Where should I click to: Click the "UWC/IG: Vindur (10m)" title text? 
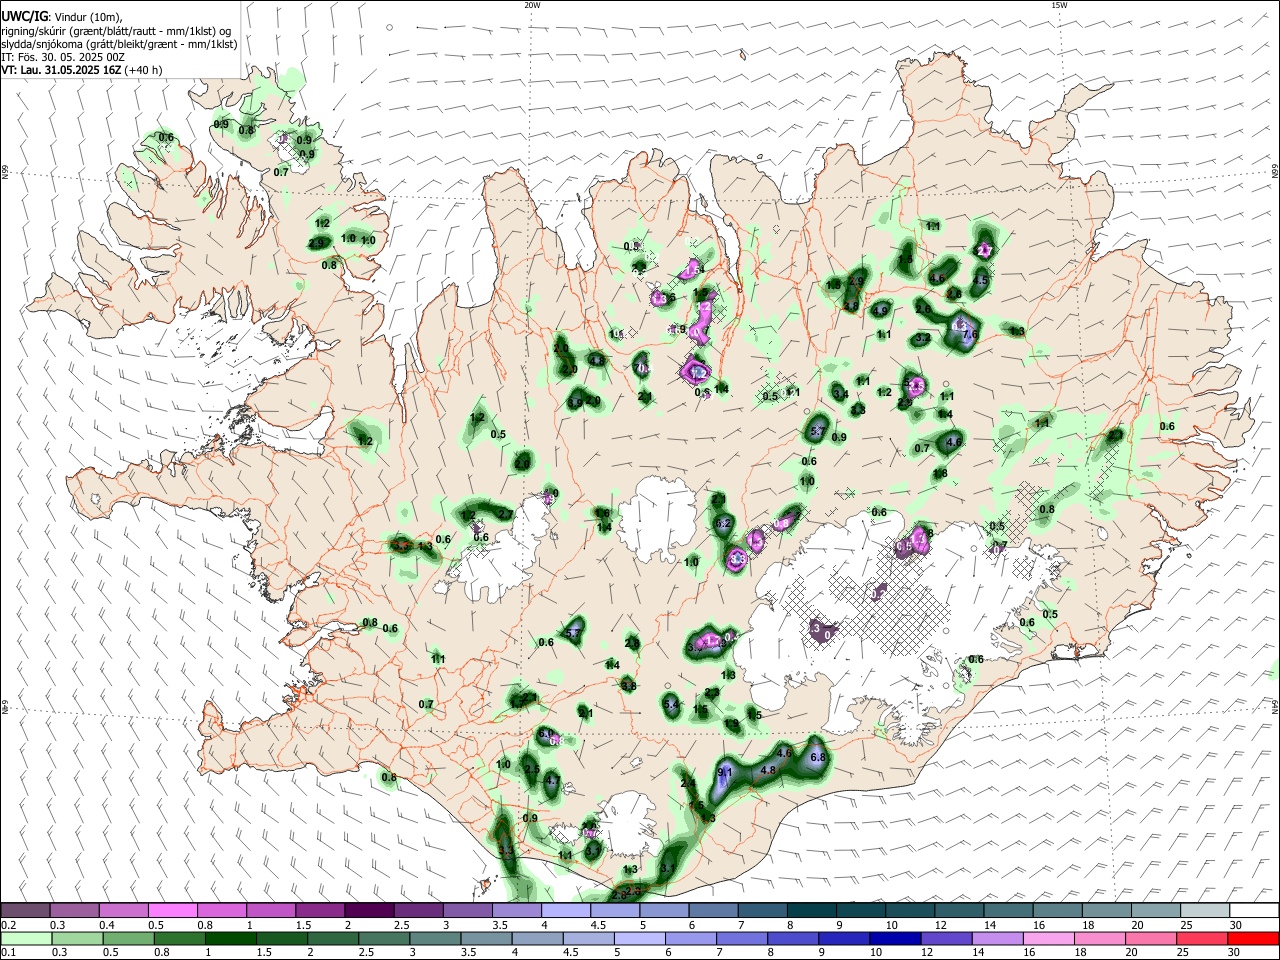pos(61,16)
